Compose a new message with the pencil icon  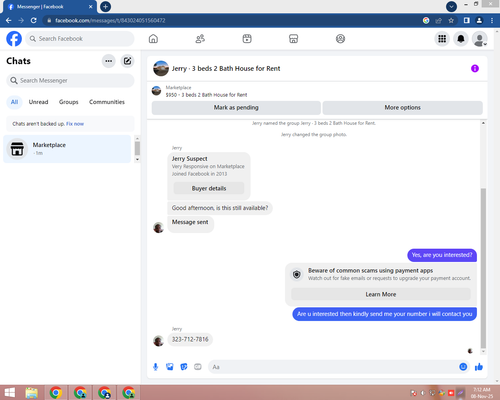point(127,61)
